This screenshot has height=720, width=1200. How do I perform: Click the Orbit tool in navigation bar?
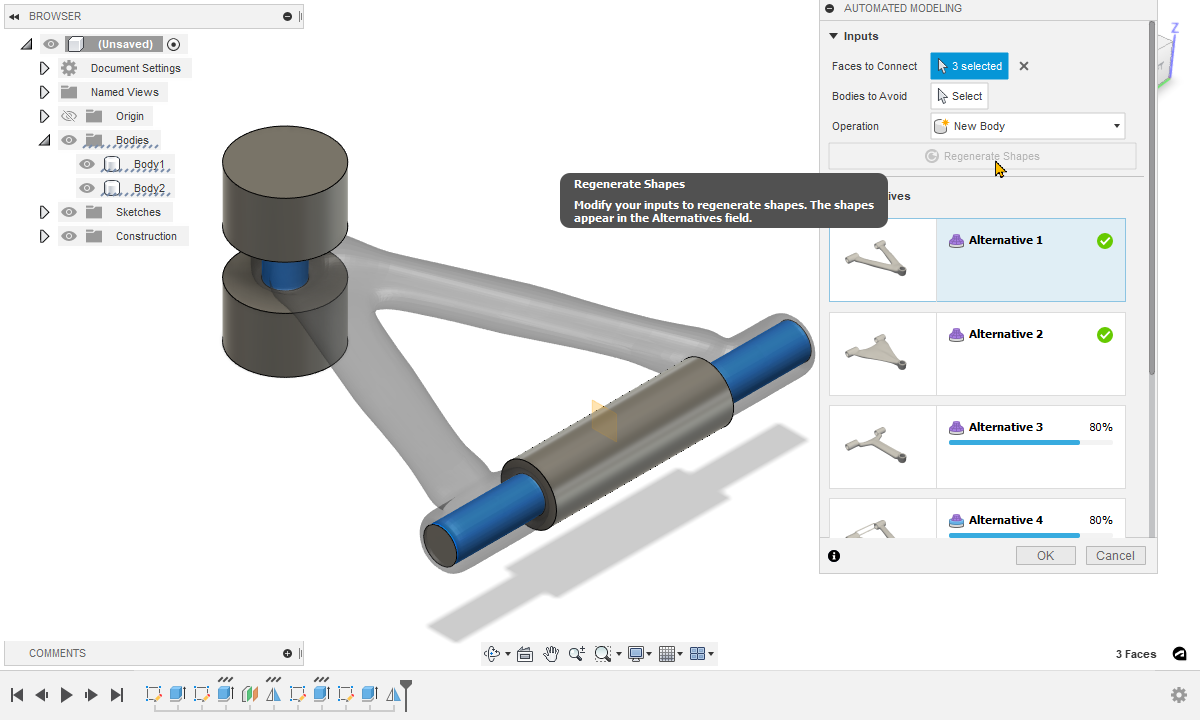coord(492,654)
